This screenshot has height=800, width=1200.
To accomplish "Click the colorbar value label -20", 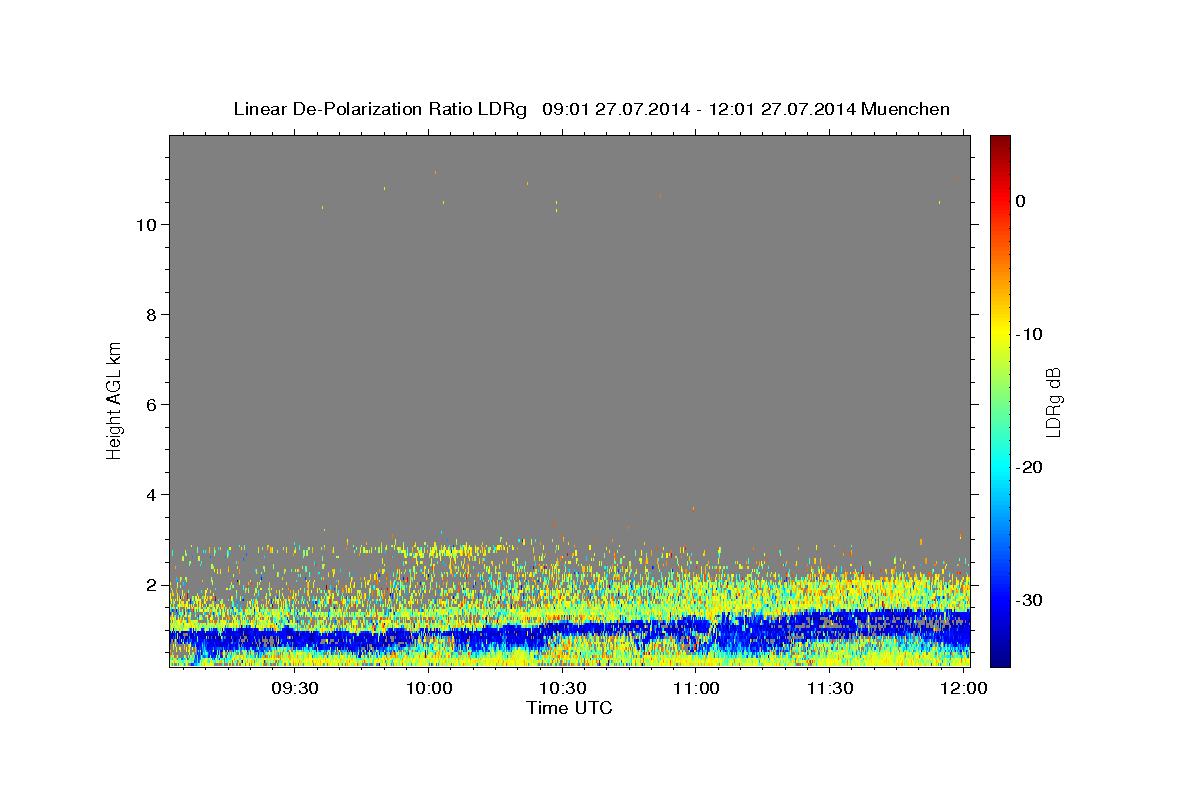I will coord(1030,467).
